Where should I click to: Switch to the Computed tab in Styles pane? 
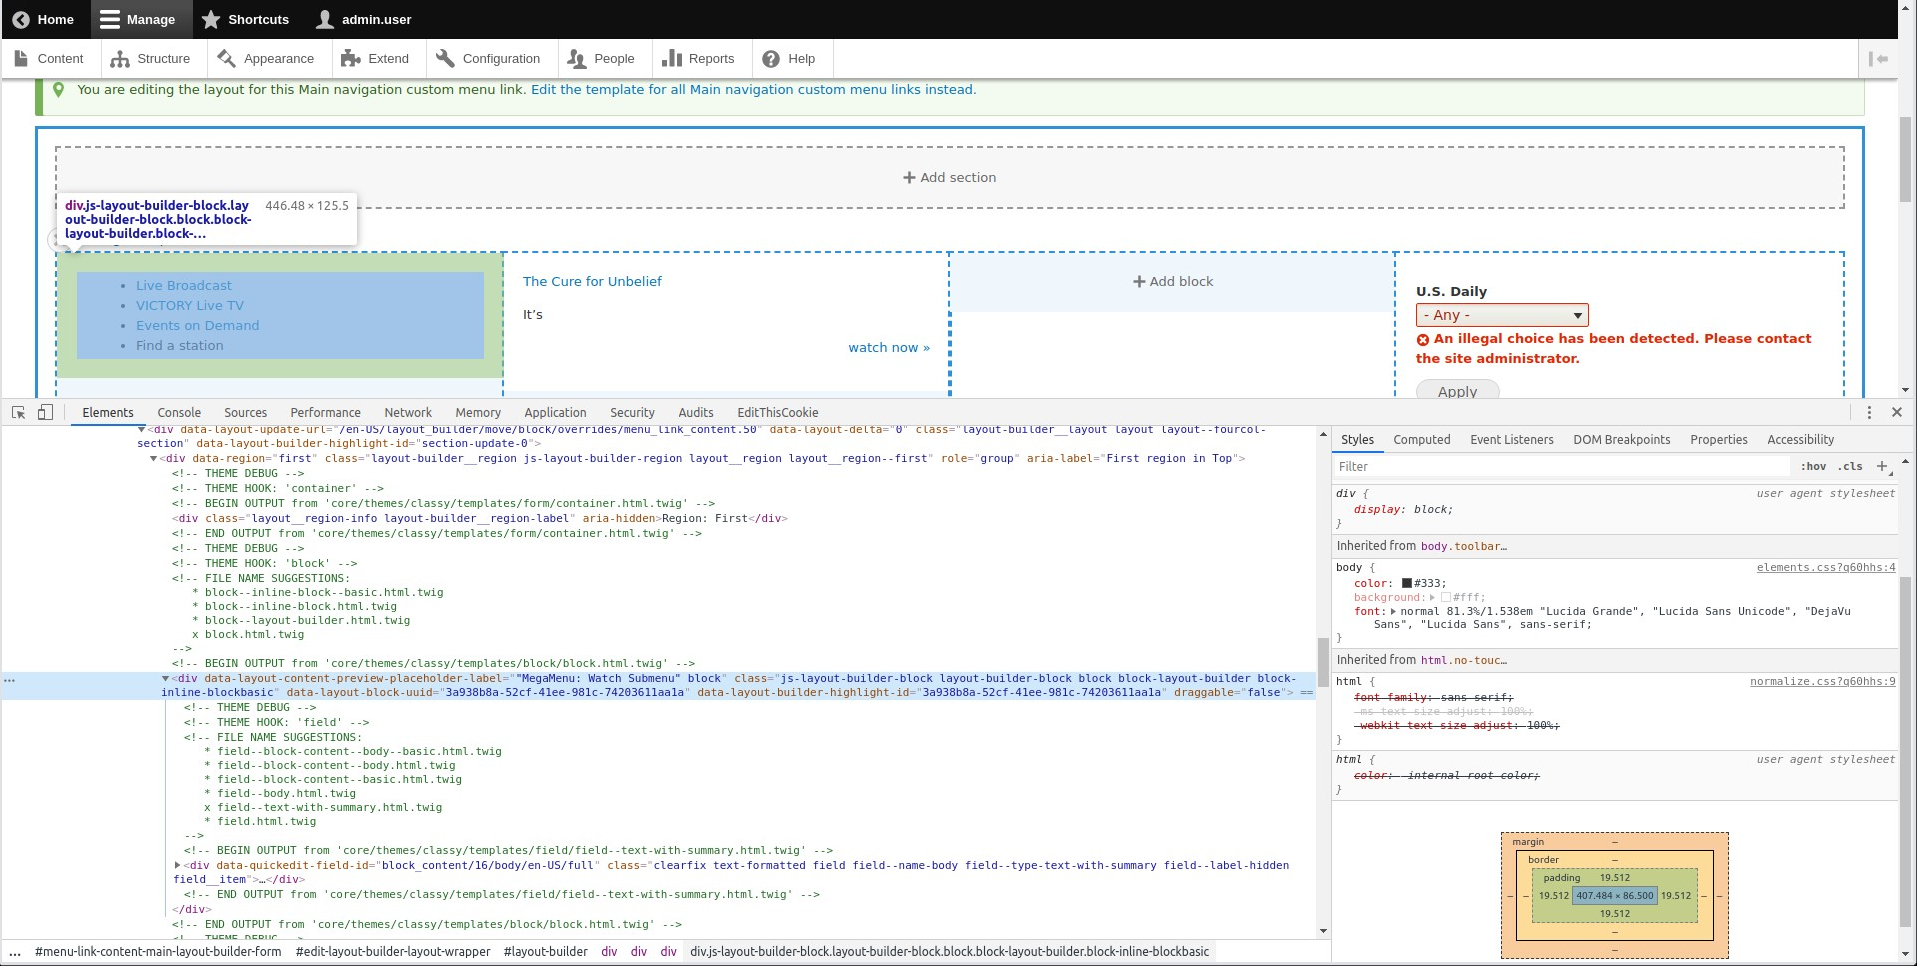pyautogui.click(x=1421, y=439)
